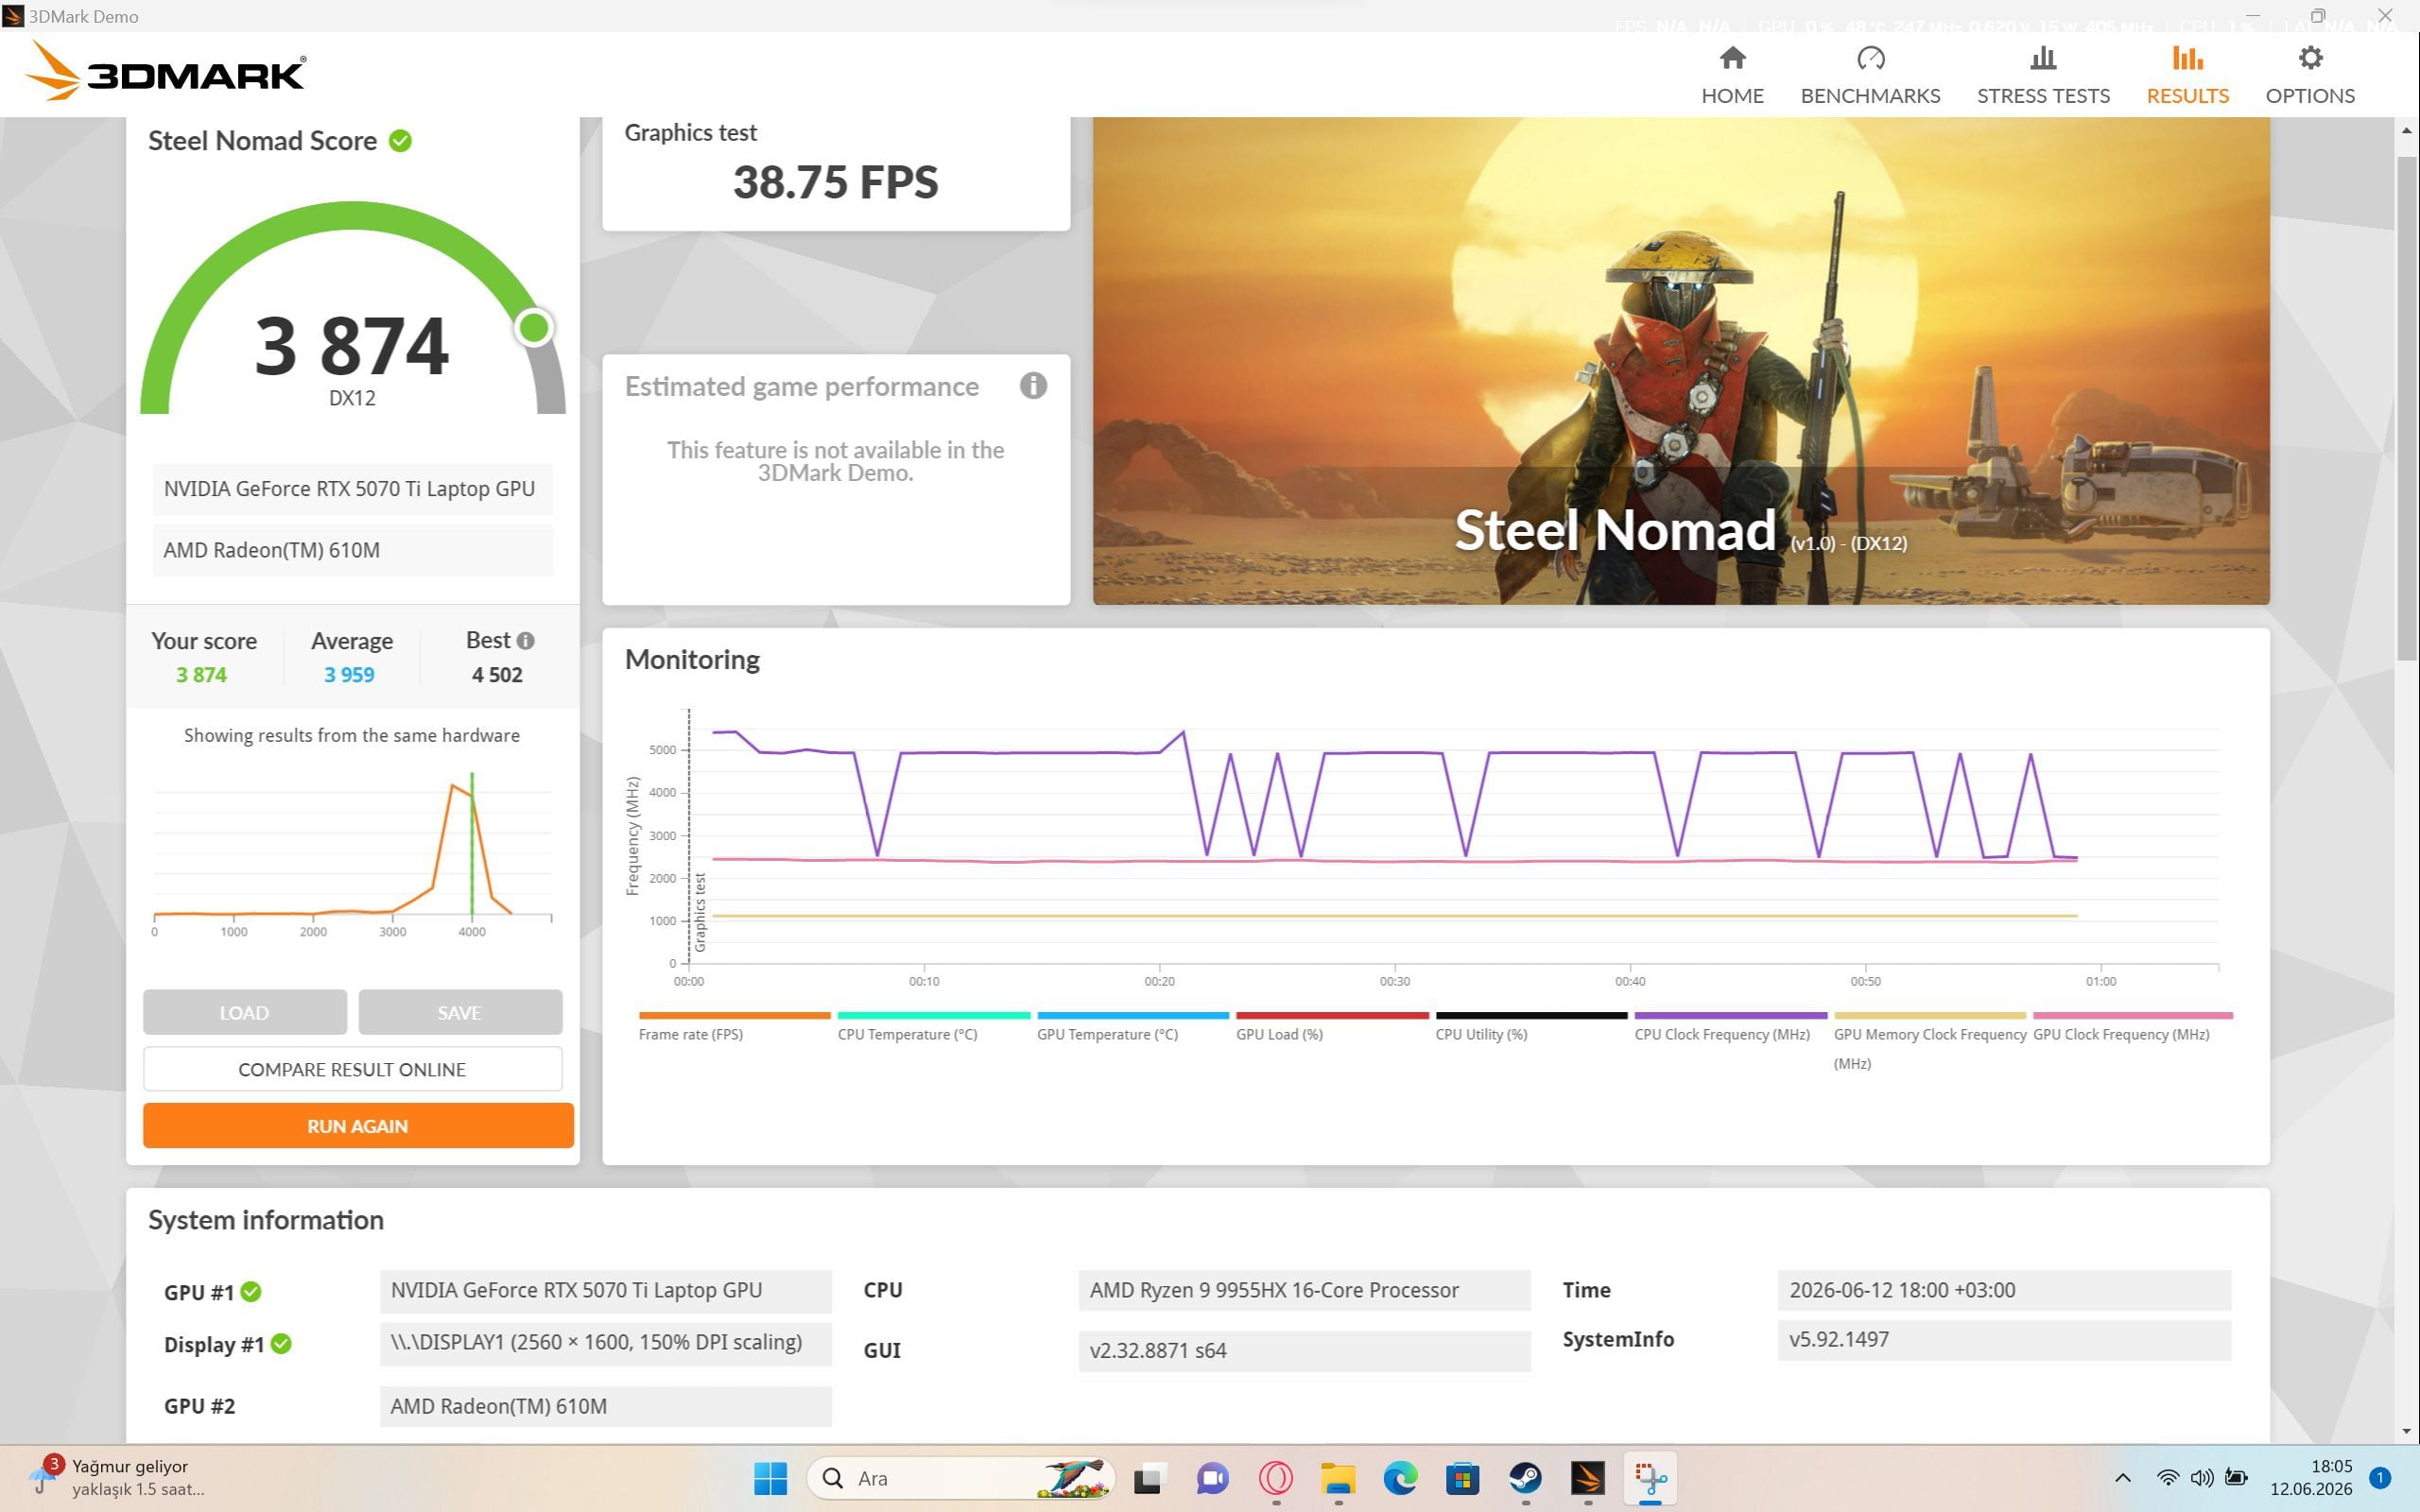Click the taskbar clock and date
Image resolution: width=2420 pixels, height=1512 pixels.
2311,1478
